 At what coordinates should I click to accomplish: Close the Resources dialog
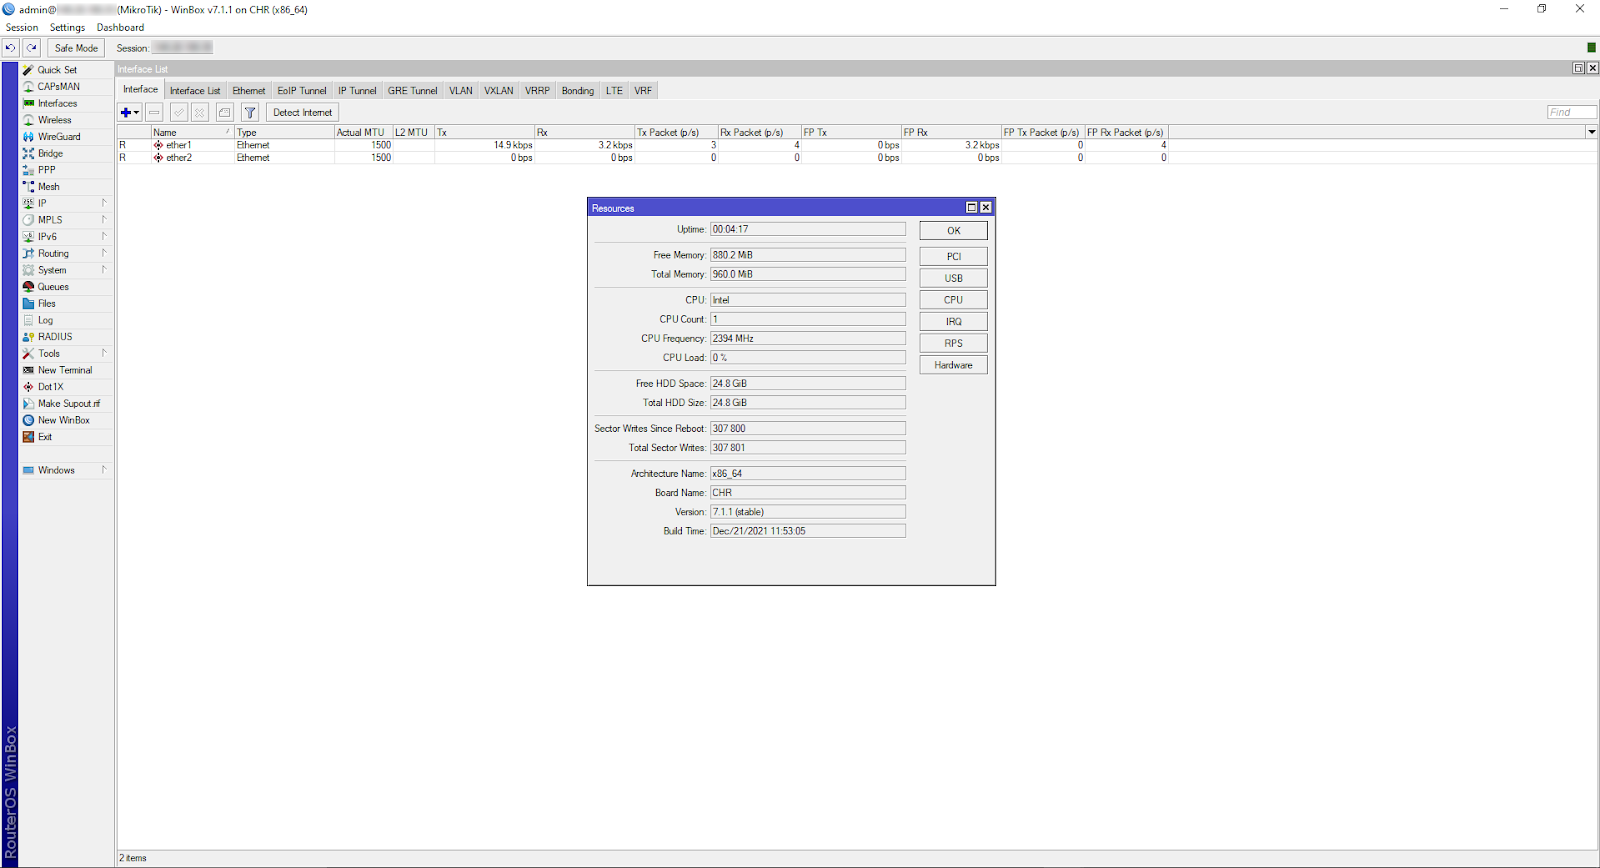click(x=986, y=208)
